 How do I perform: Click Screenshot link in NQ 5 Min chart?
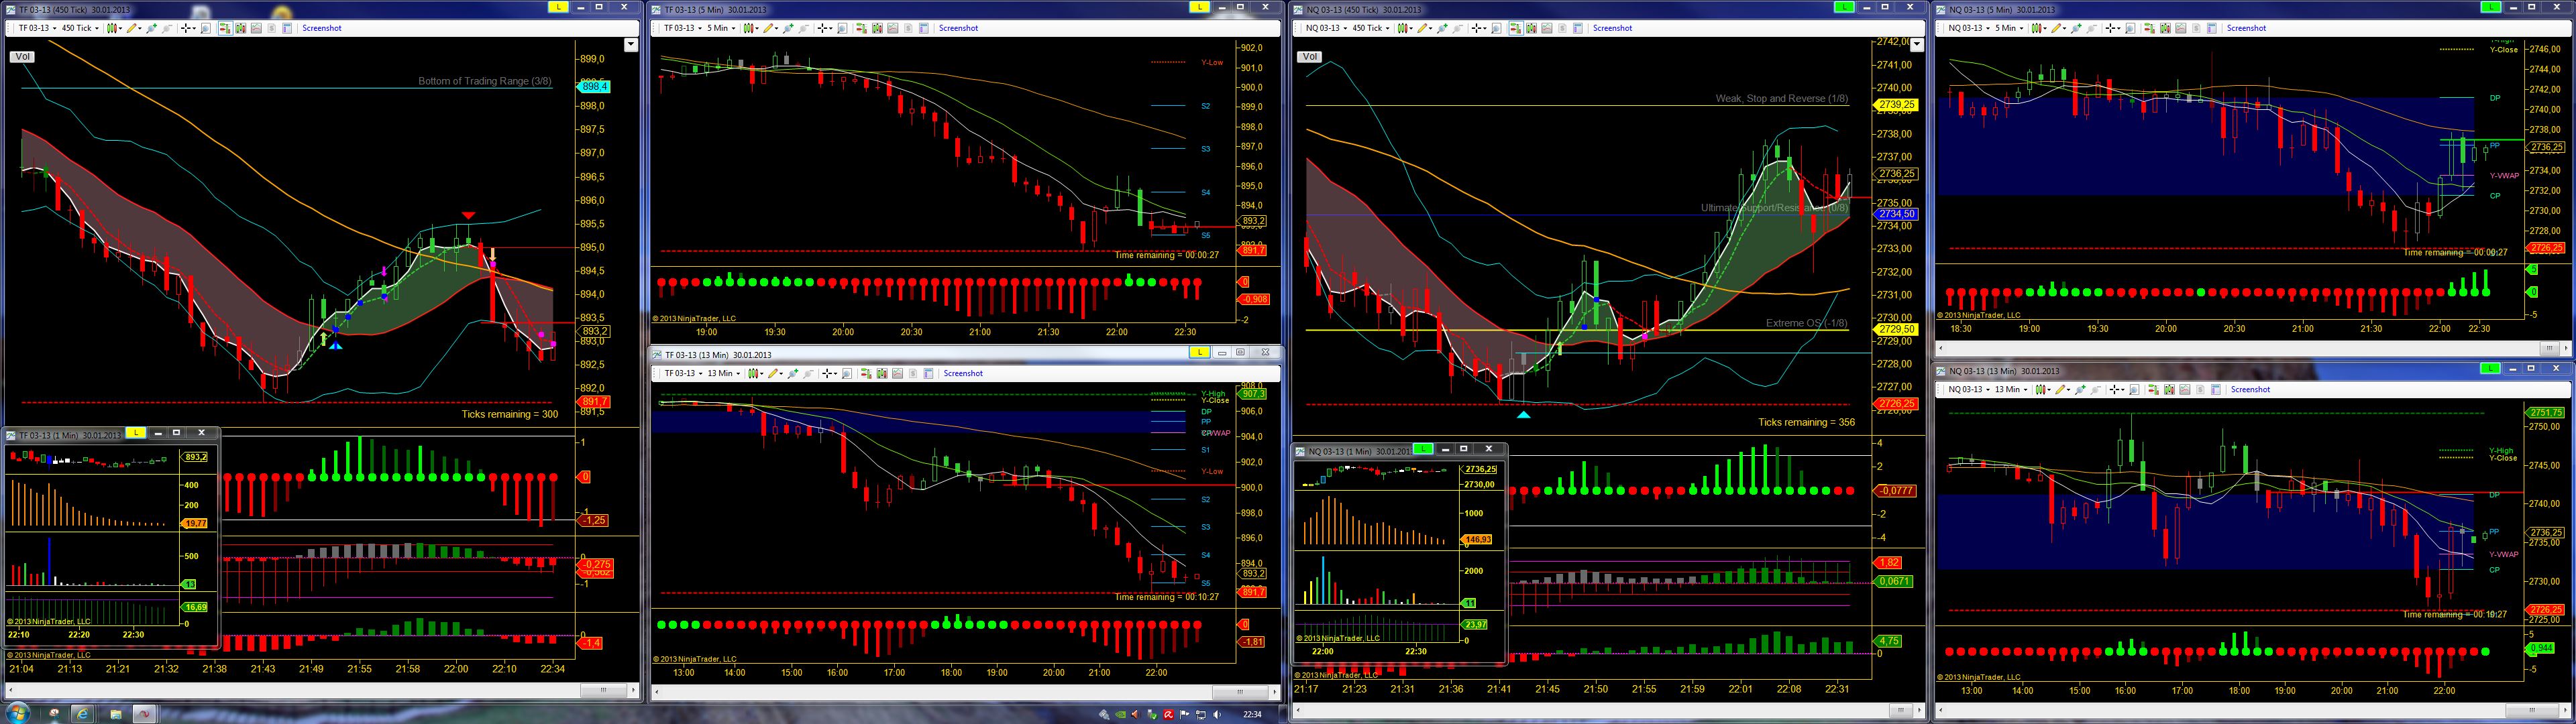point(2246,28)
